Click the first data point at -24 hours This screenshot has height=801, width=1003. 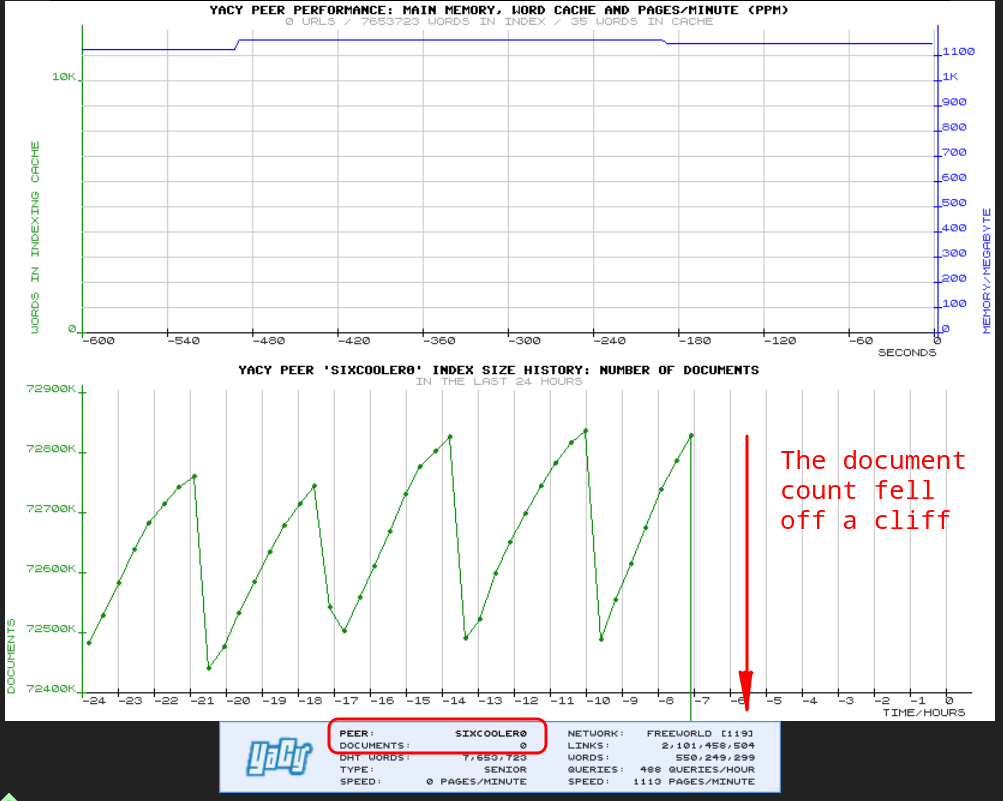(x=89, y=642)
